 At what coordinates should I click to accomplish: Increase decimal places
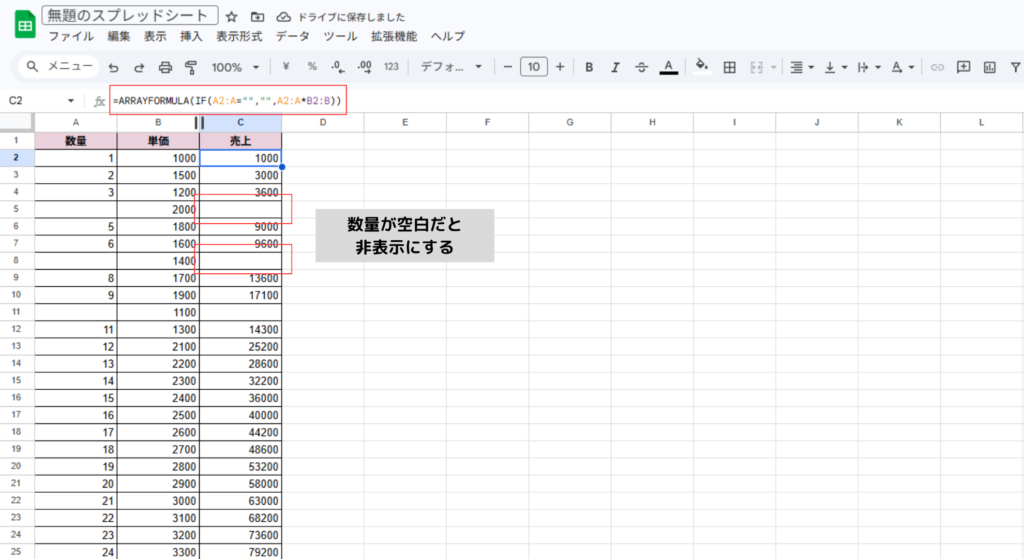pyautogui.click(x=364, y=67)
